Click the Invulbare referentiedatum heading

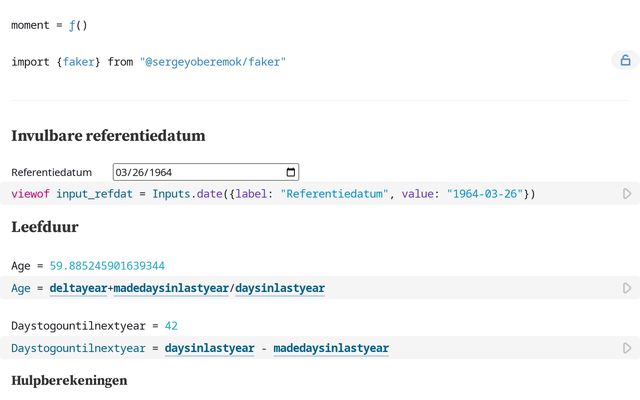(x=108, y=135)
